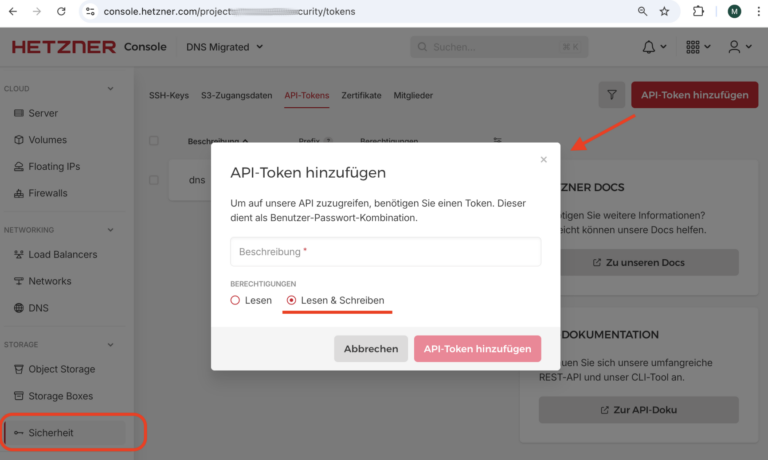Switch to the Mitglieder tab
This screenshot has height=460, width=768.
tap(413, 96)
